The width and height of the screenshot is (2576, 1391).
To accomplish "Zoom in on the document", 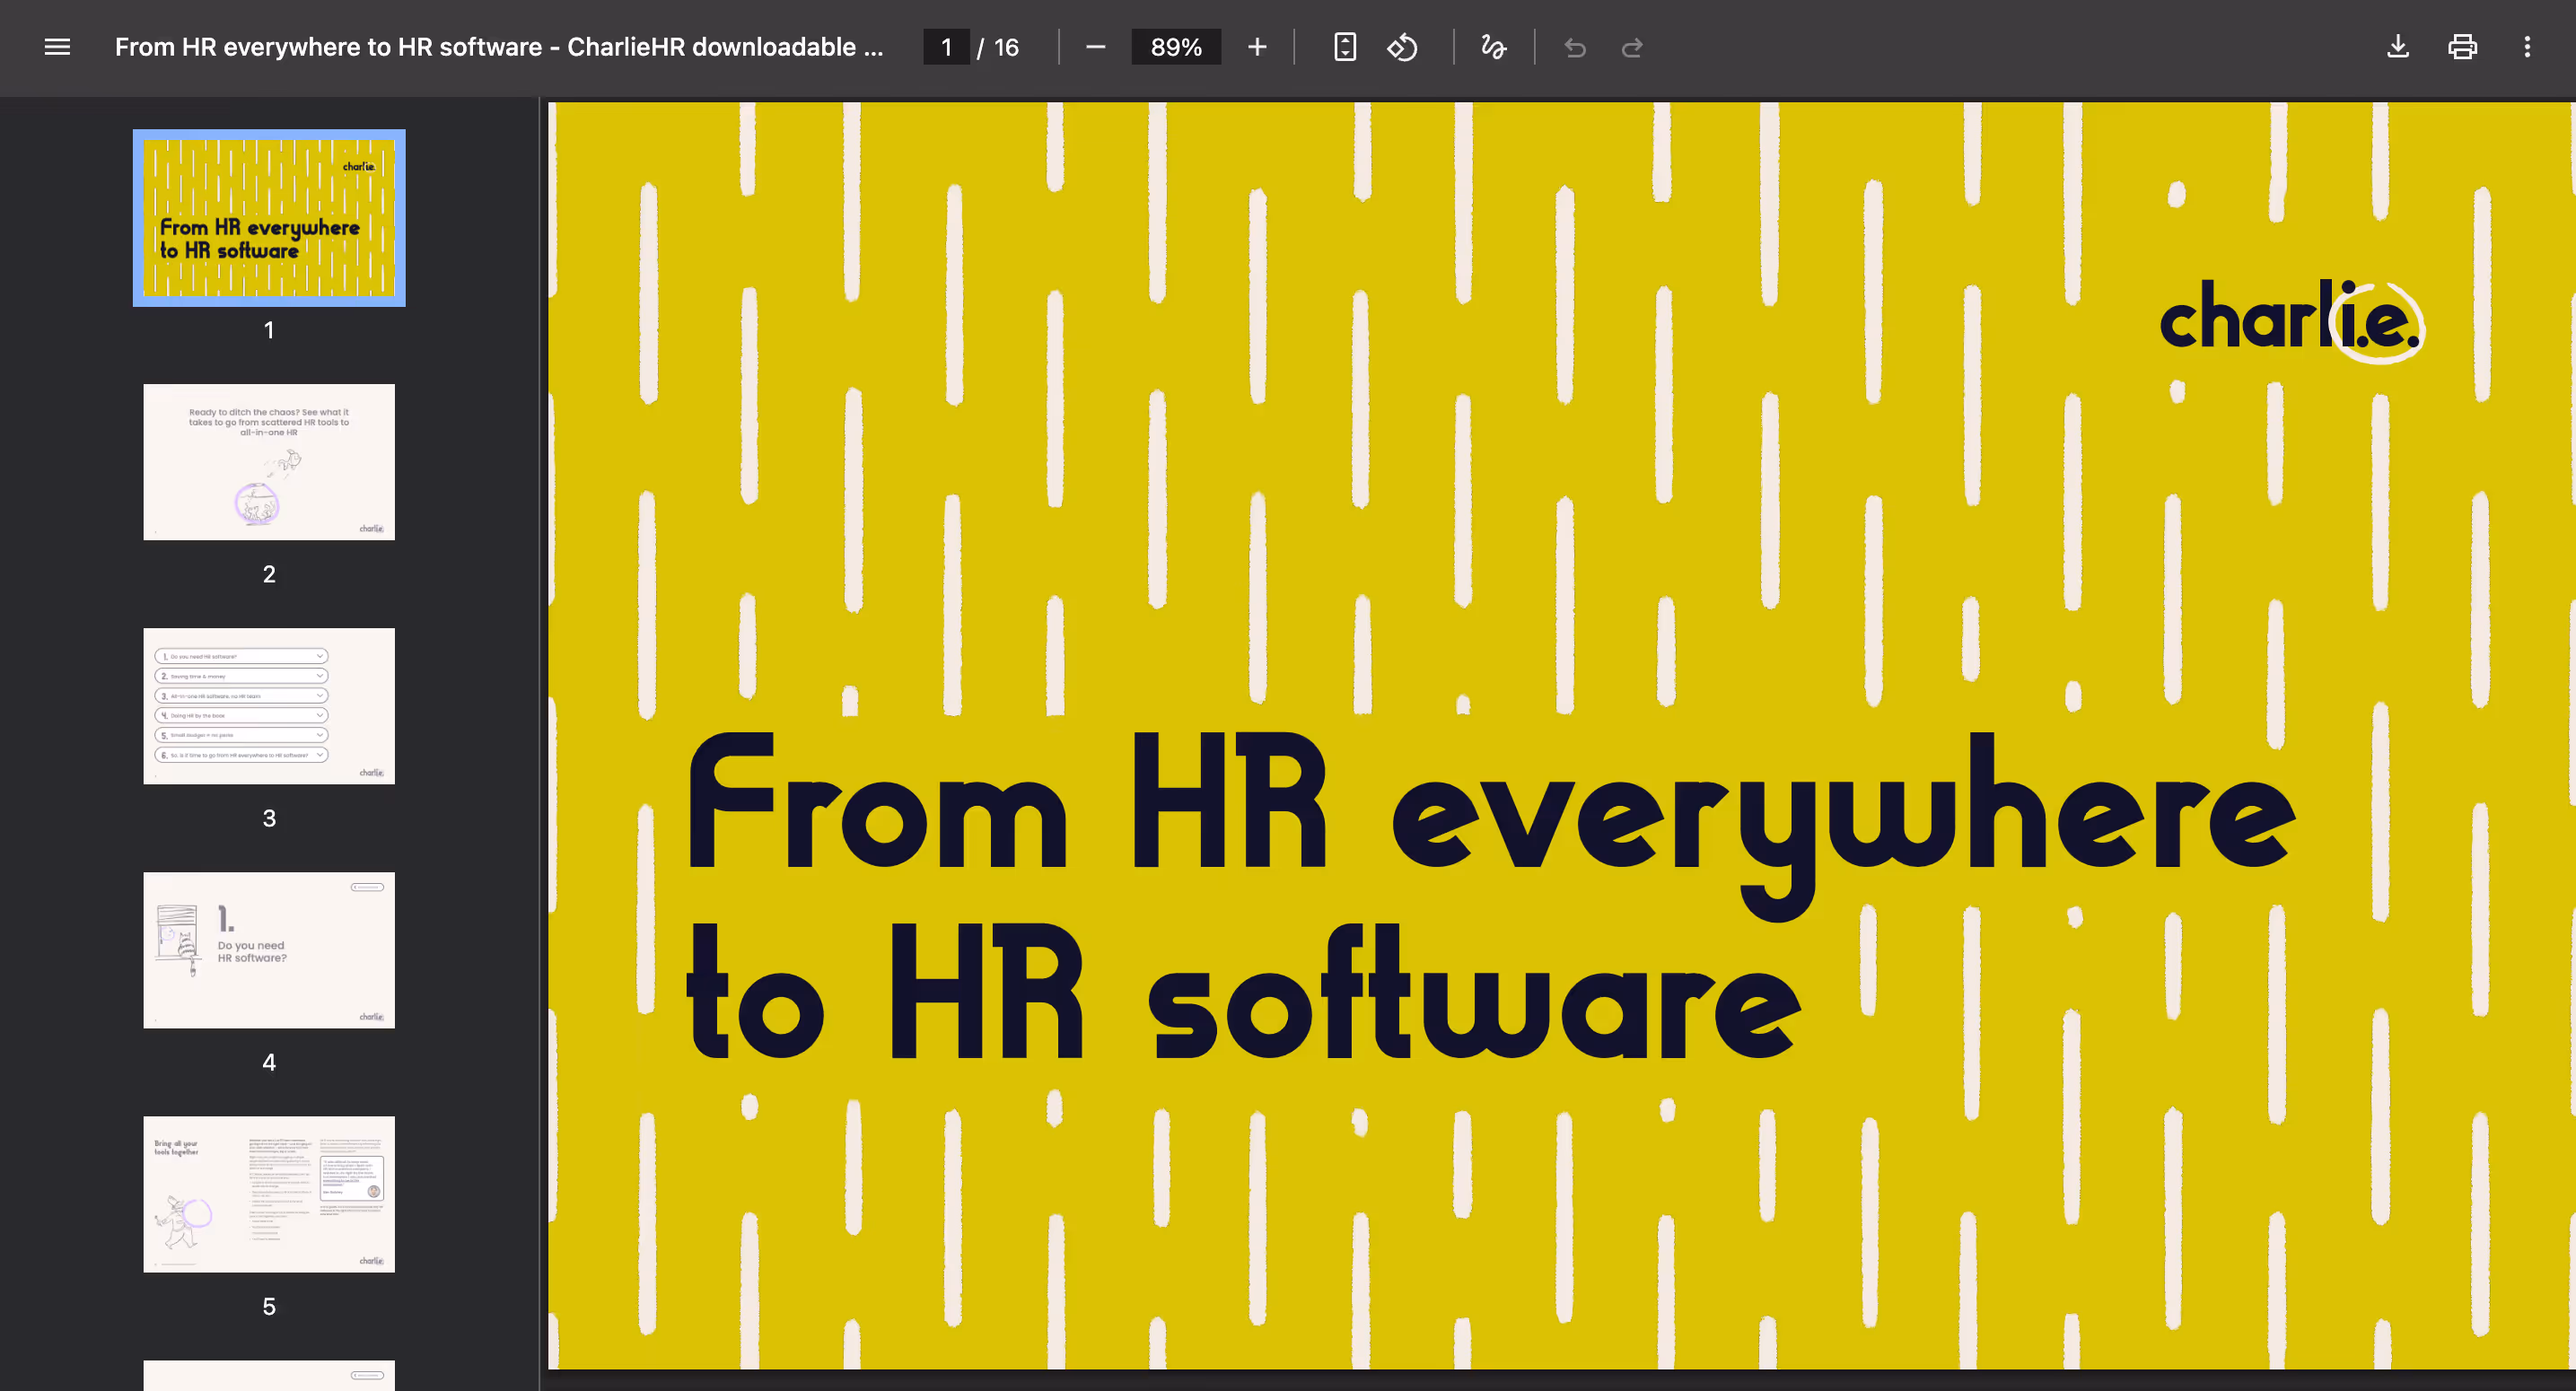I will pos(1256,47).
